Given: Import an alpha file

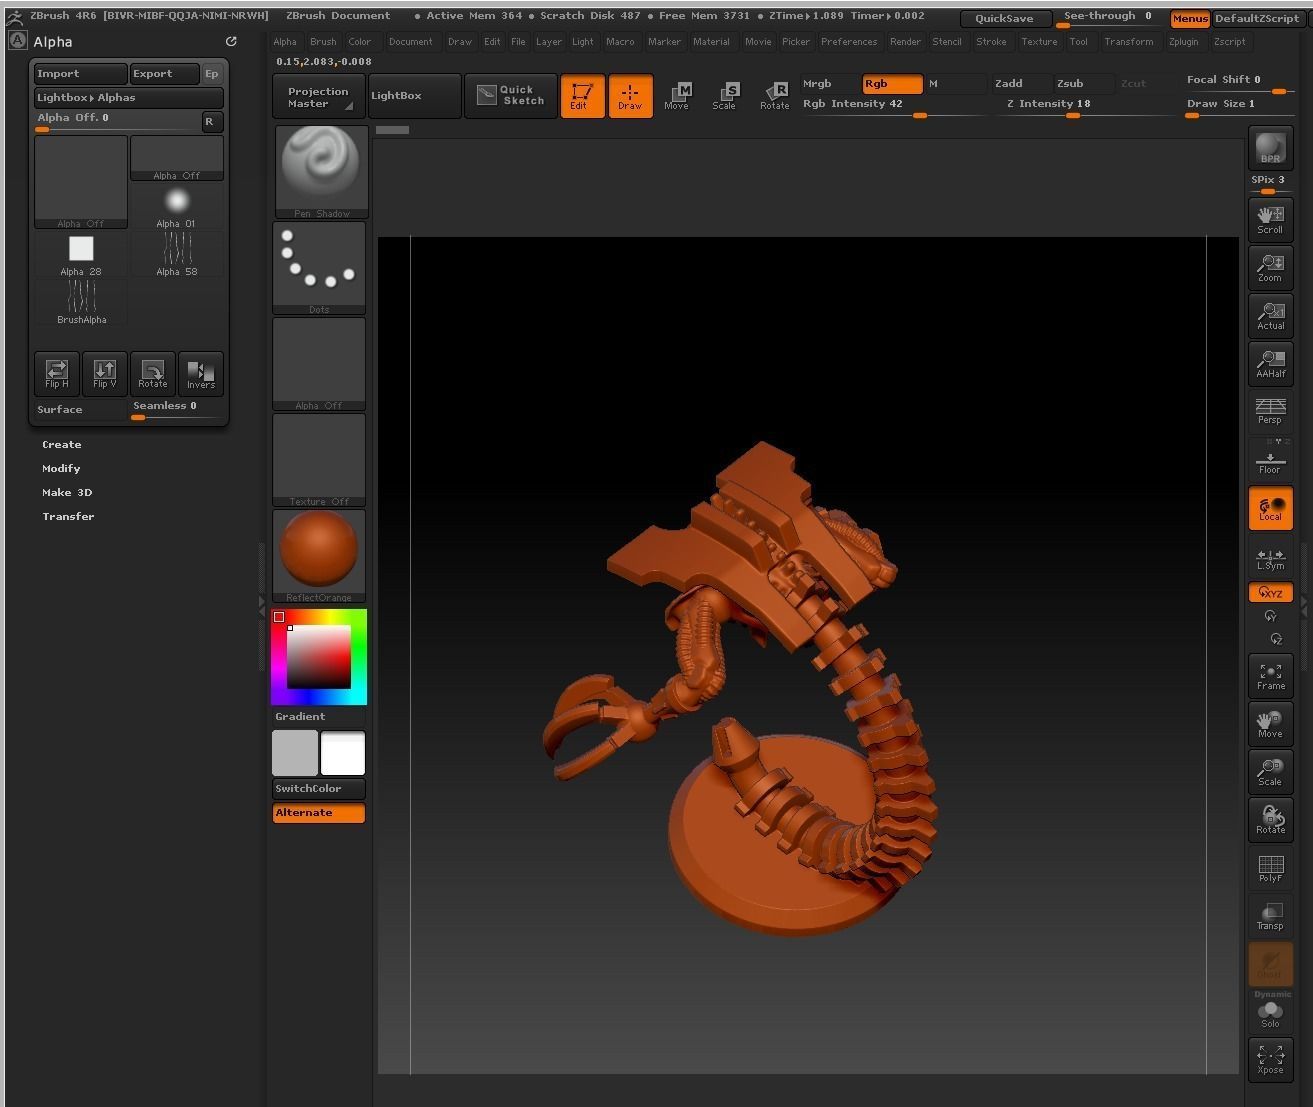Looking at the screenshot, I should (x=81, y=74).
